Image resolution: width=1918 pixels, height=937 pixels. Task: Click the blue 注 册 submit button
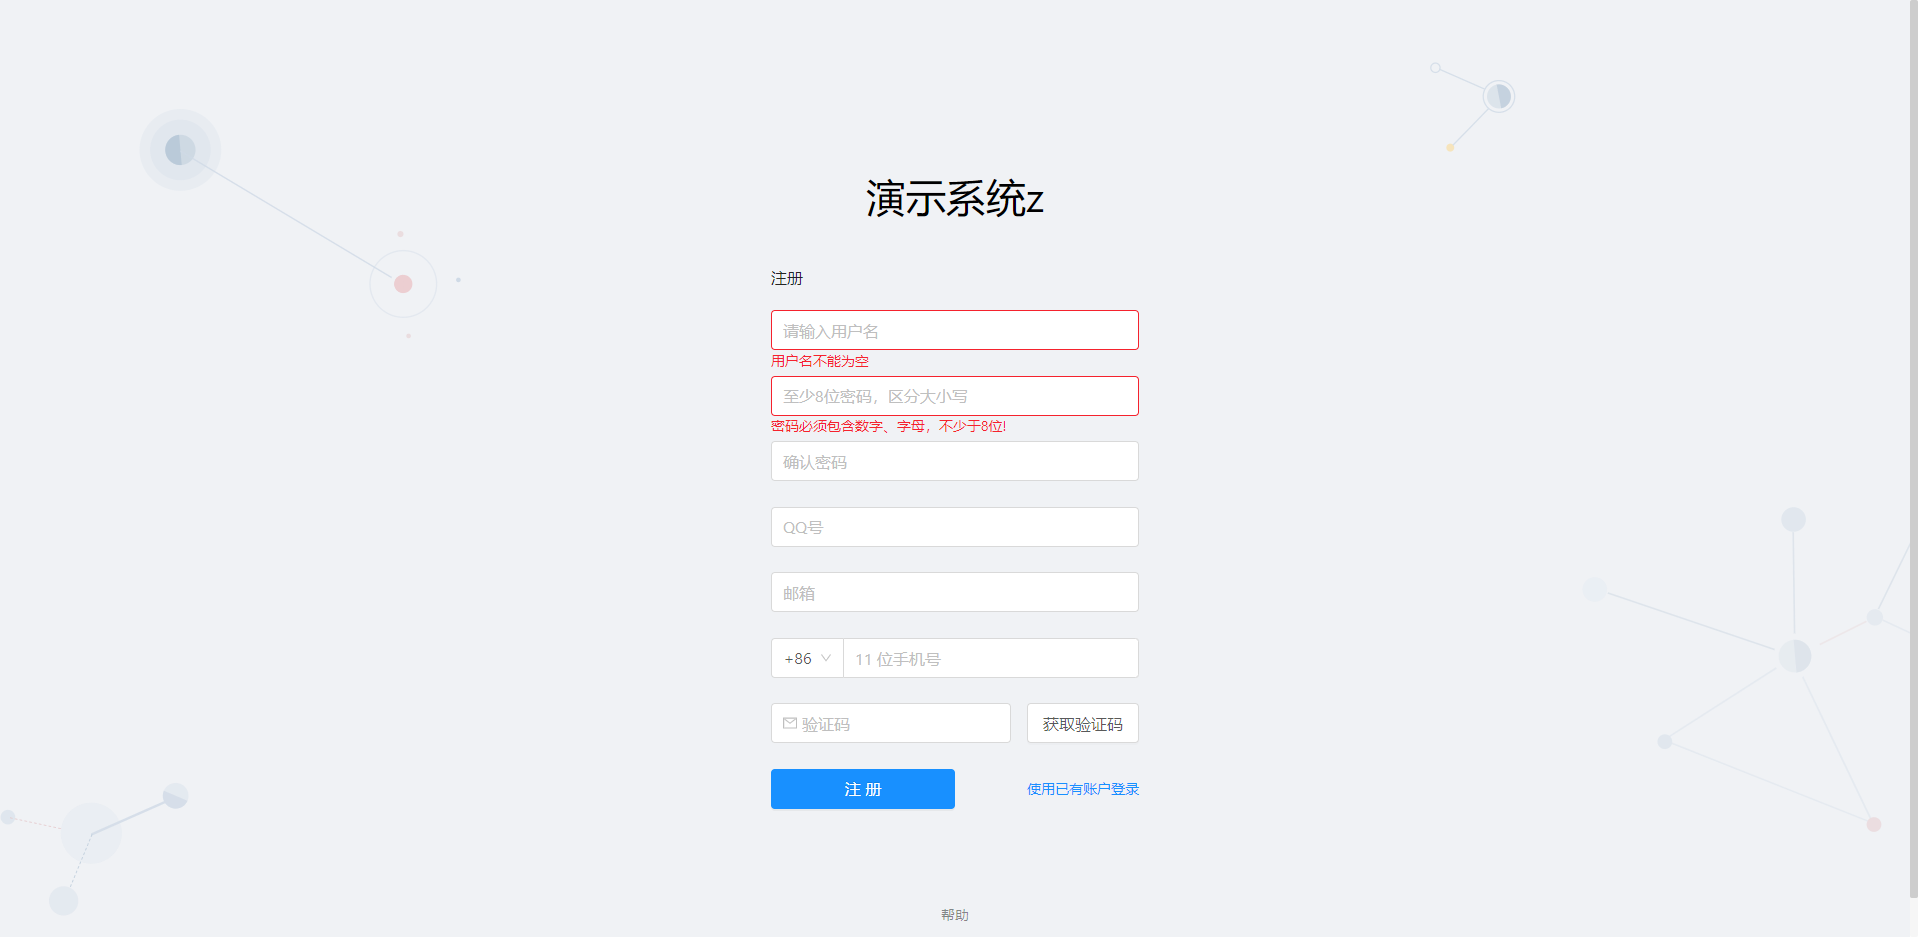point(862,789)
